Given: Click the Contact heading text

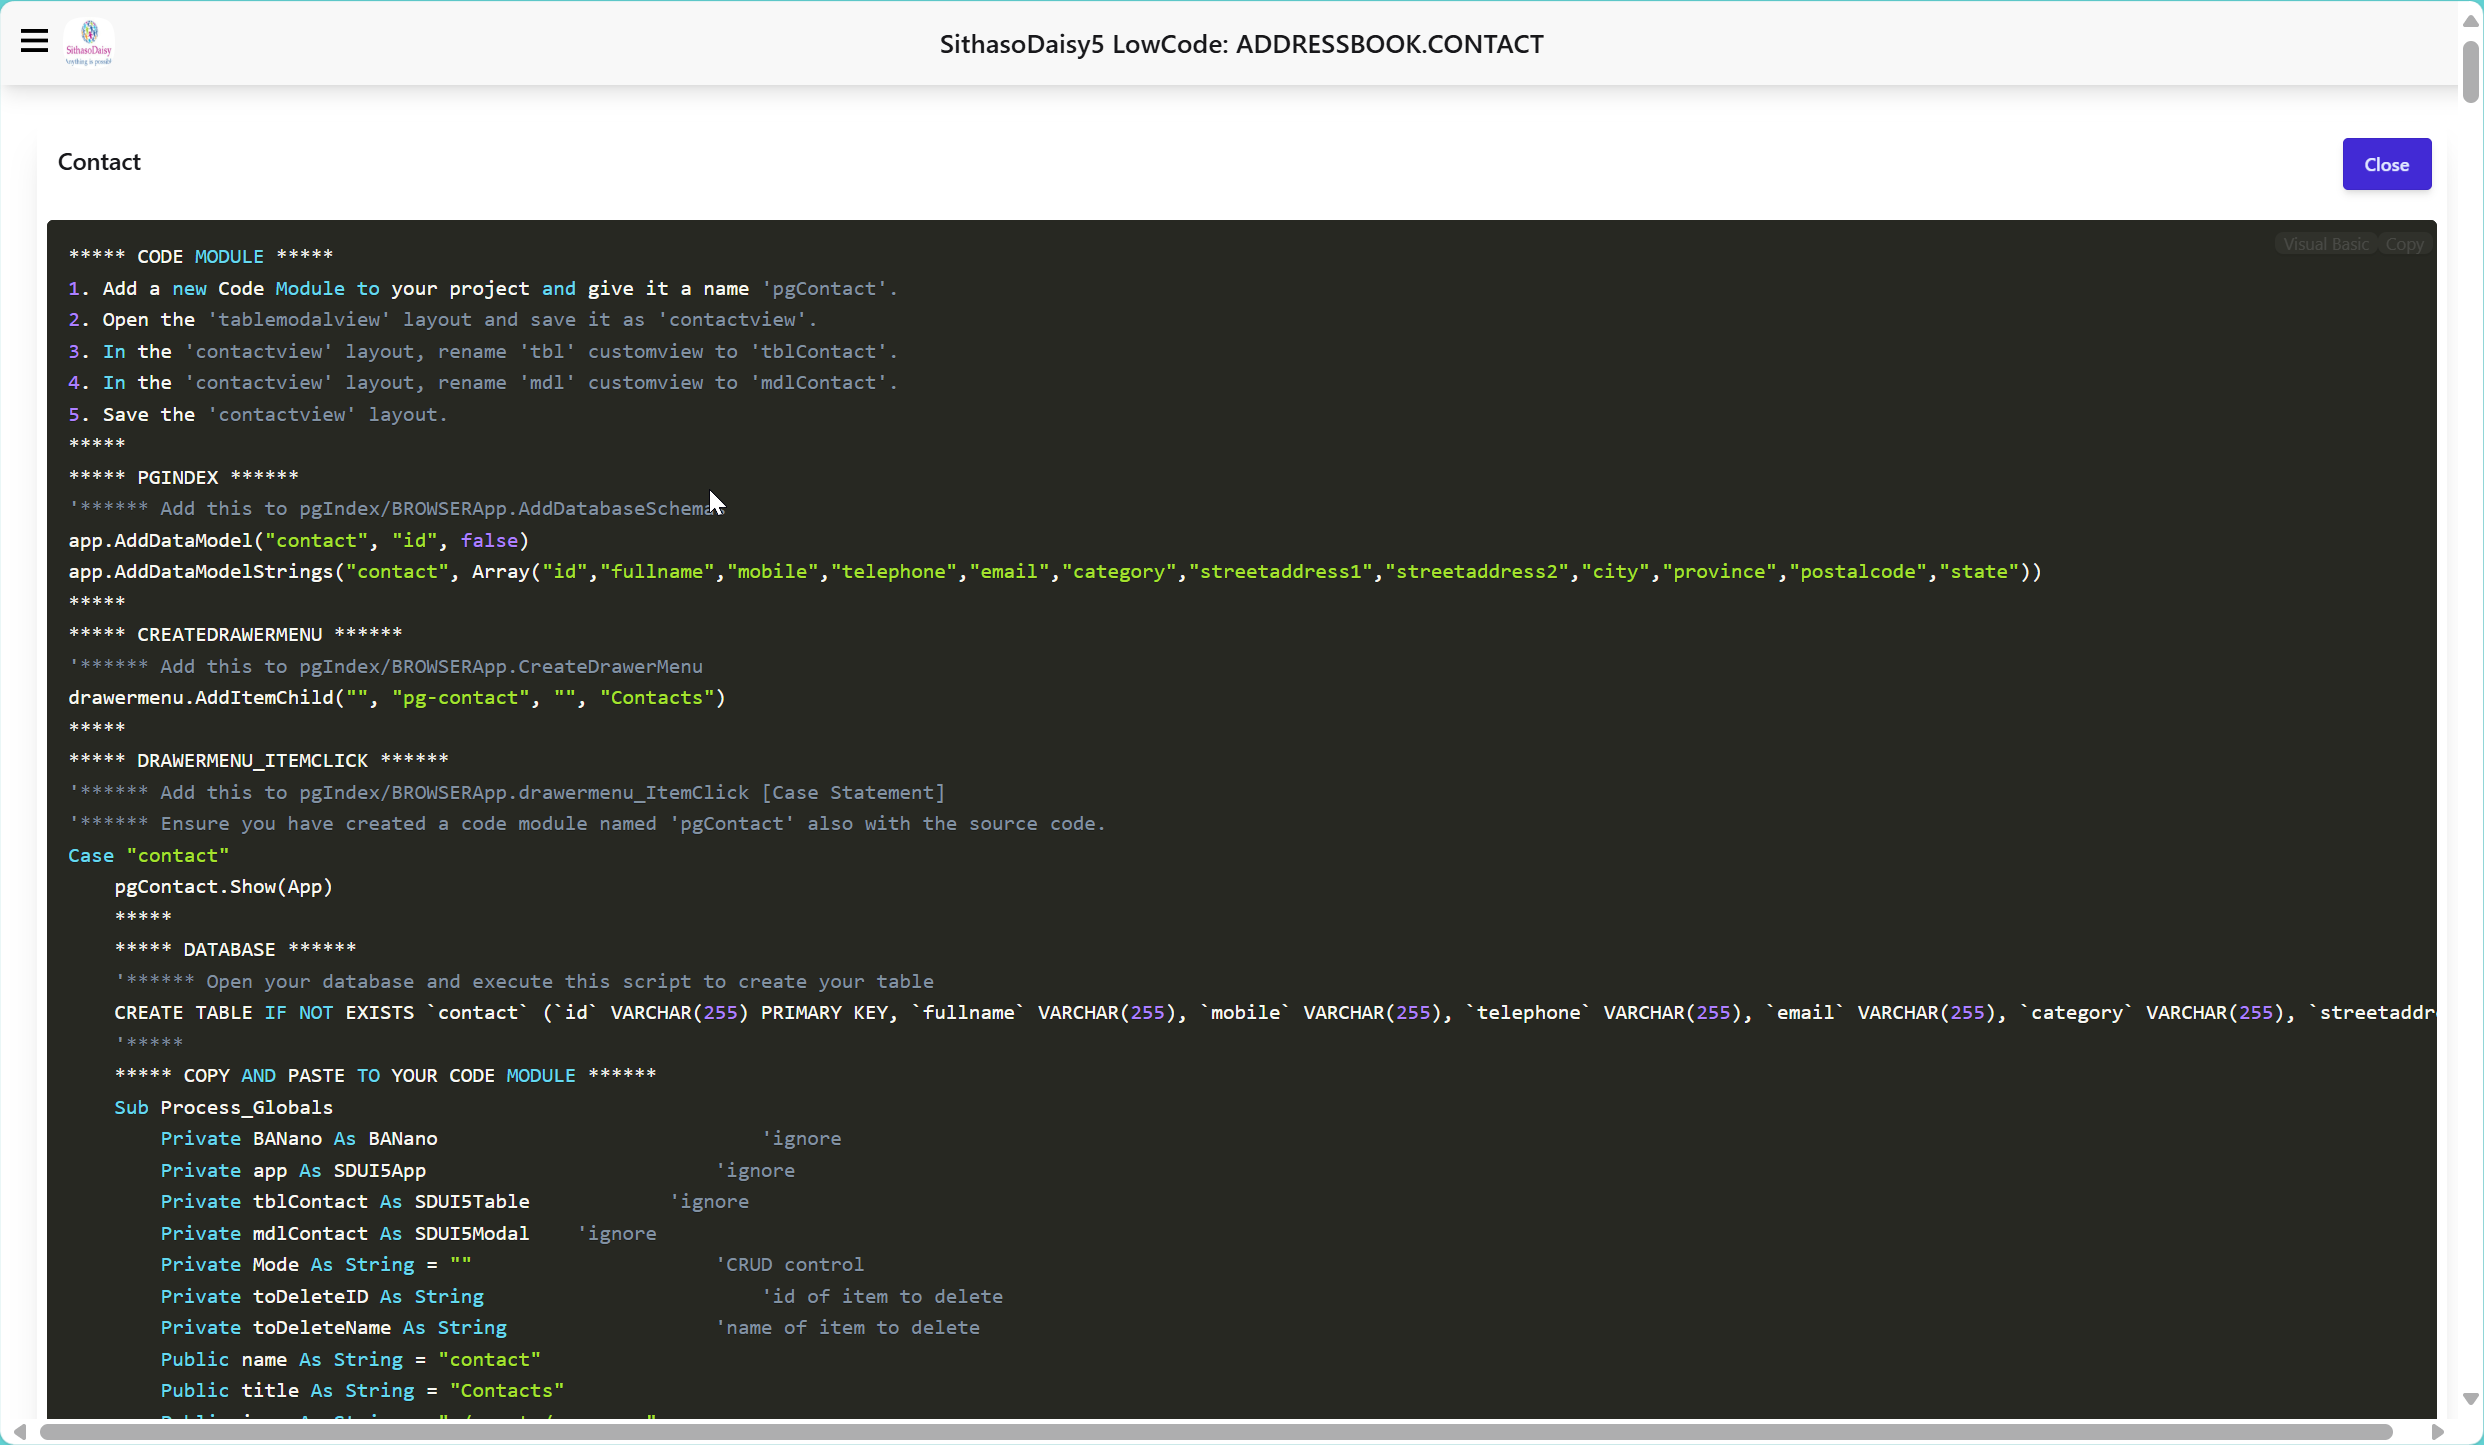Looking at the screenshot, I should [x=99, y=162].
